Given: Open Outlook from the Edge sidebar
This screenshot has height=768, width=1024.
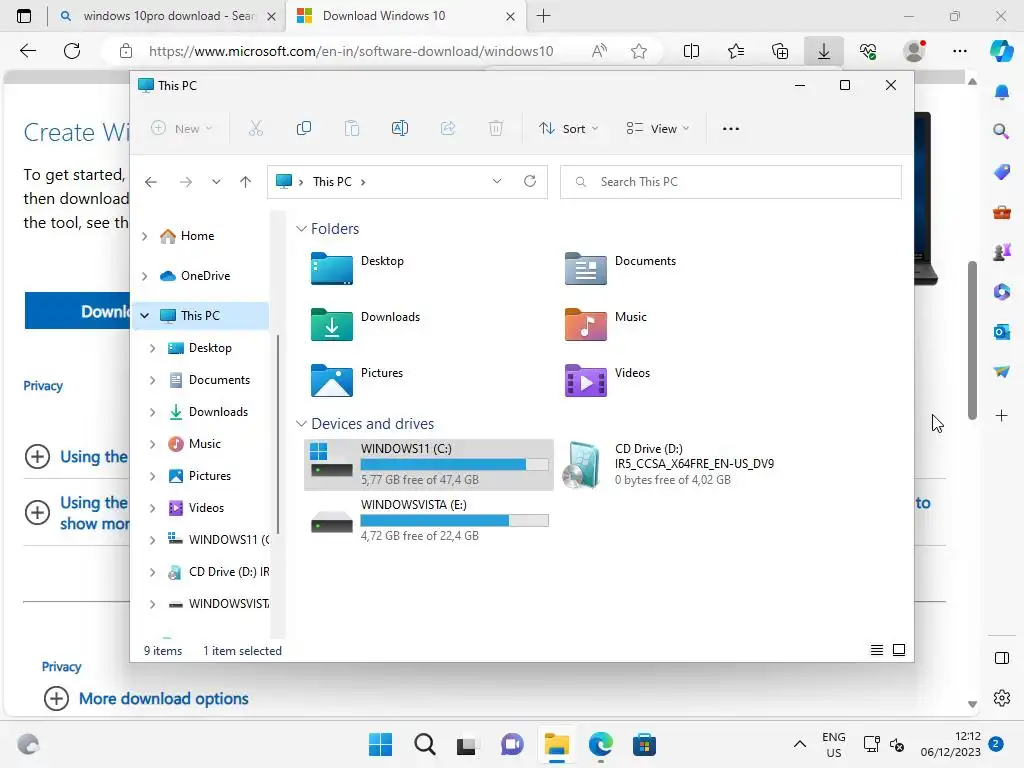Looking at the screenshot, I should coord(1002,332).
